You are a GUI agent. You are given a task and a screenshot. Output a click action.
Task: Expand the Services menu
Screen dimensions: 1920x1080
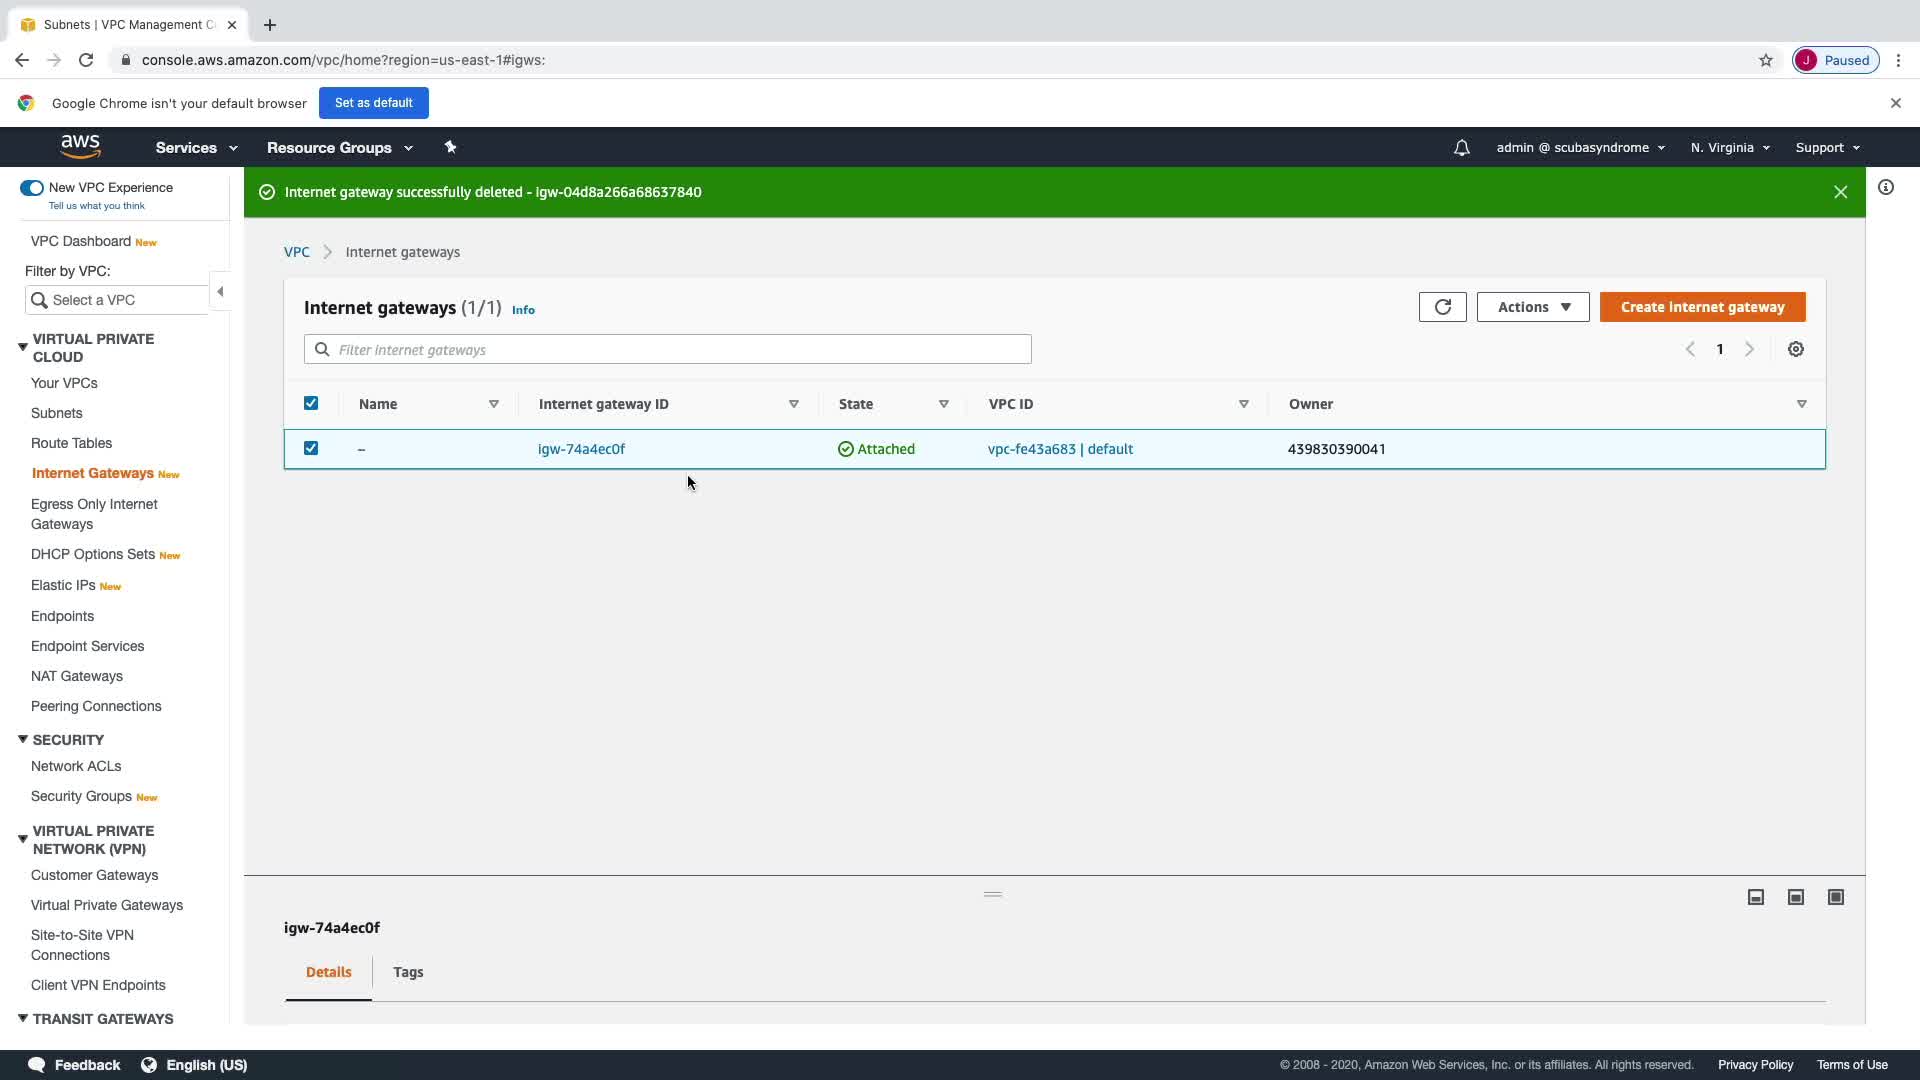pos(196,148)
